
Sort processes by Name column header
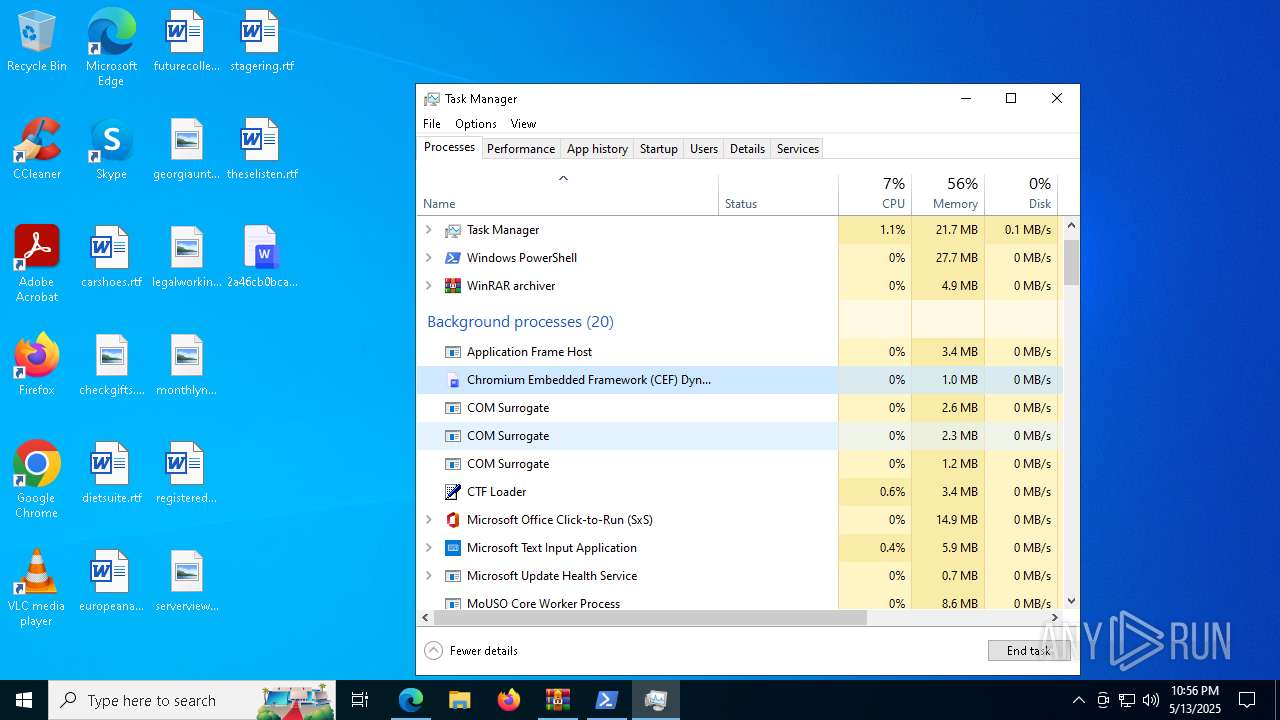click(x=567, y=194)
